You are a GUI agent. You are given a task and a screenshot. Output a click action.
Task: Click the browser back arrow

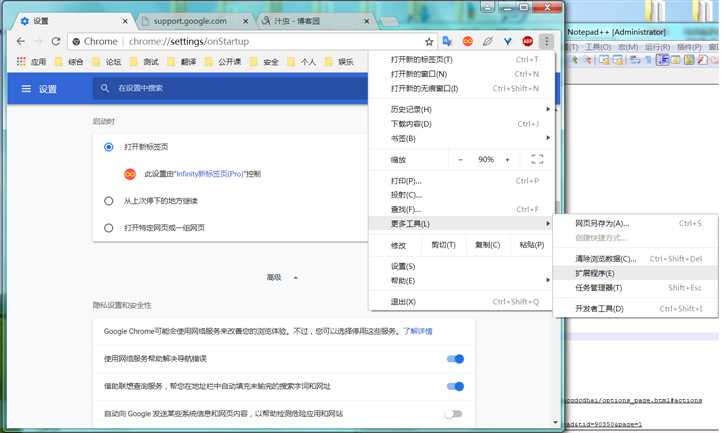pos(21,41)
